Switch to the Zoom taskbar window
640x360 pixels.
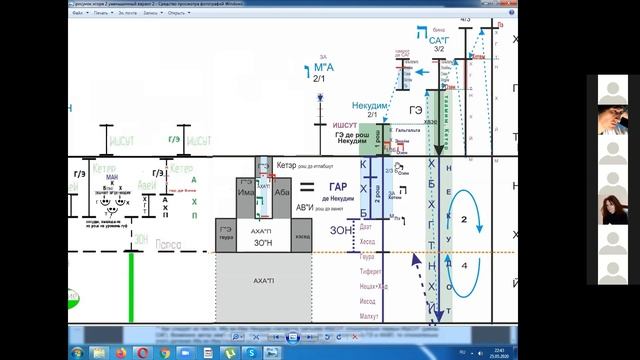[x=186, y=353]
